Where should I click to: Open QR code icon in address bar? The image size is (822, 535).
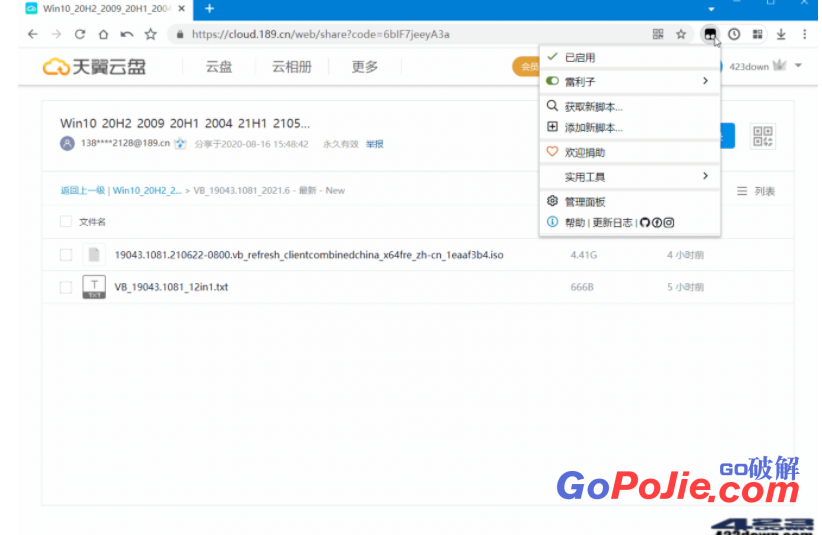coord(658,35)
